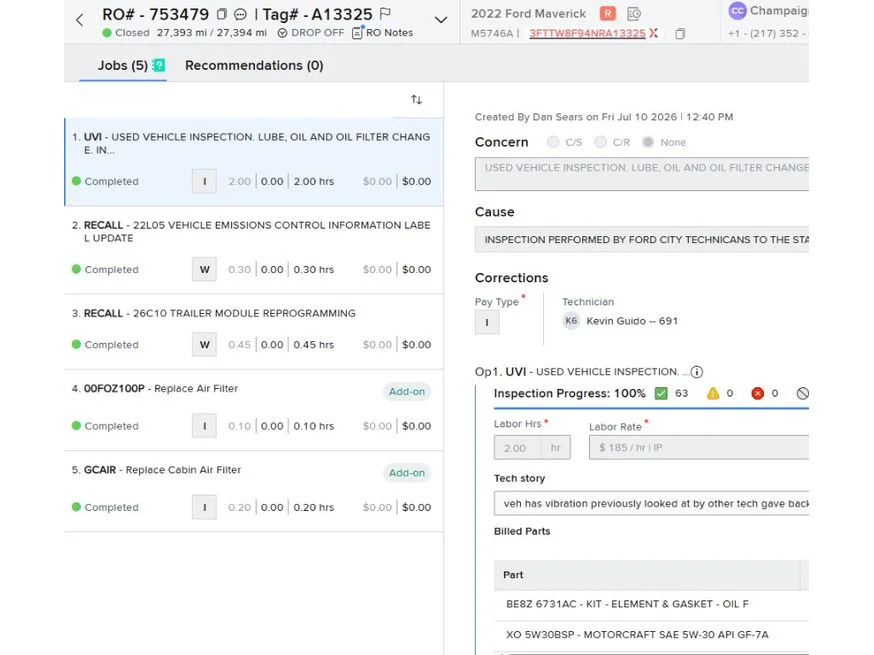
Task: Click the Concern text field
Action: 642,174
